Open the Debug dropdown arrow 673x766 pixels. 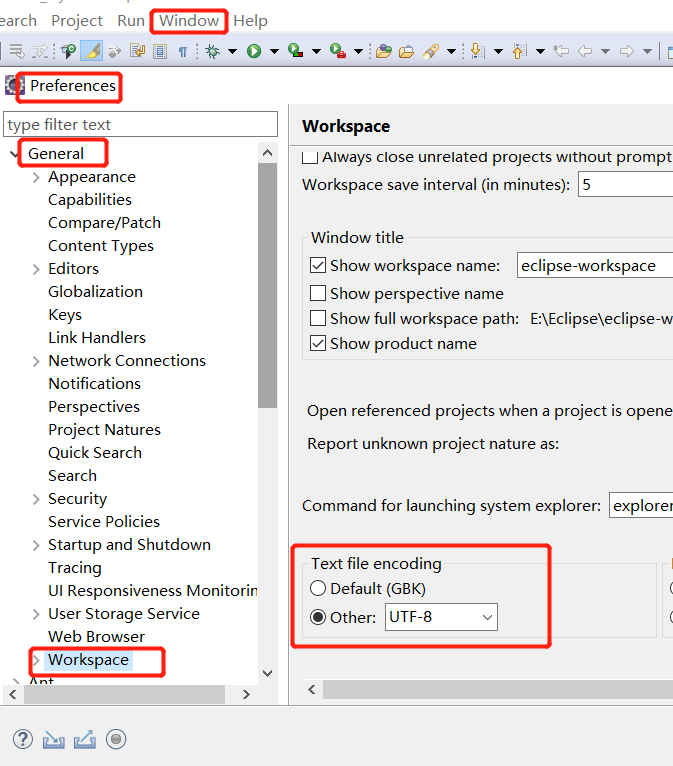(x=232, y=51)
